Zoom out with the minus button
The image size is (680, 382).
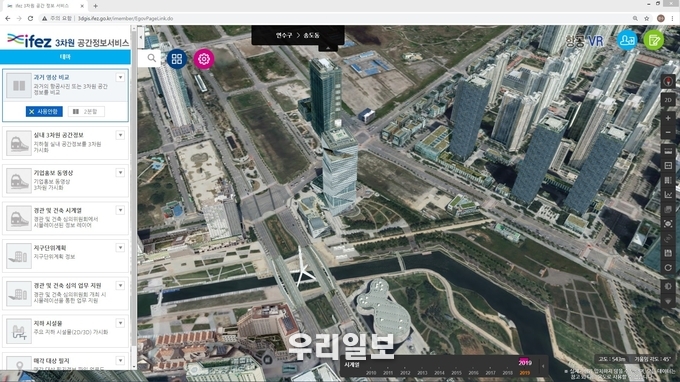(668, 133)
